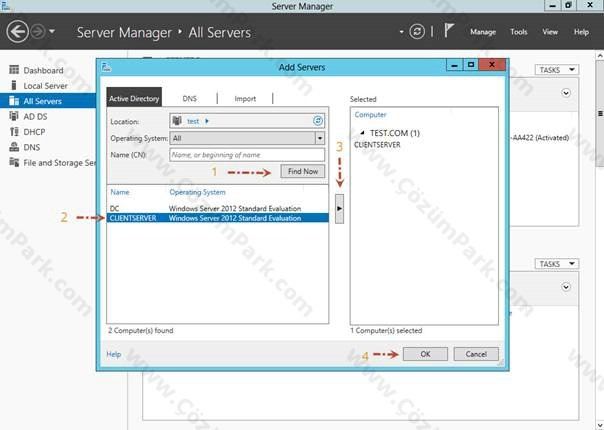
Task: Click the refresh icon in Location field
Action: click(x=318, y=121)
